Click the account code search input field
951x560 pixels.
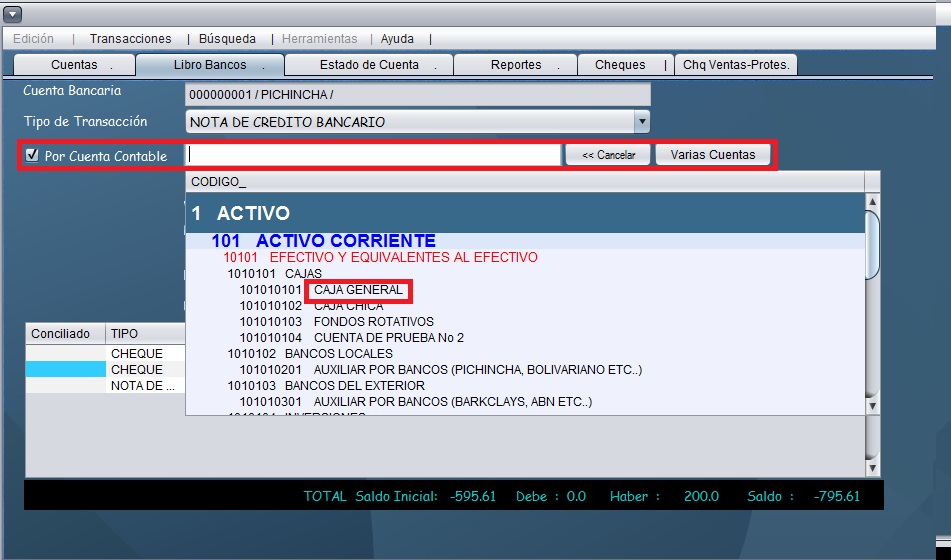[x=374, y=155]
